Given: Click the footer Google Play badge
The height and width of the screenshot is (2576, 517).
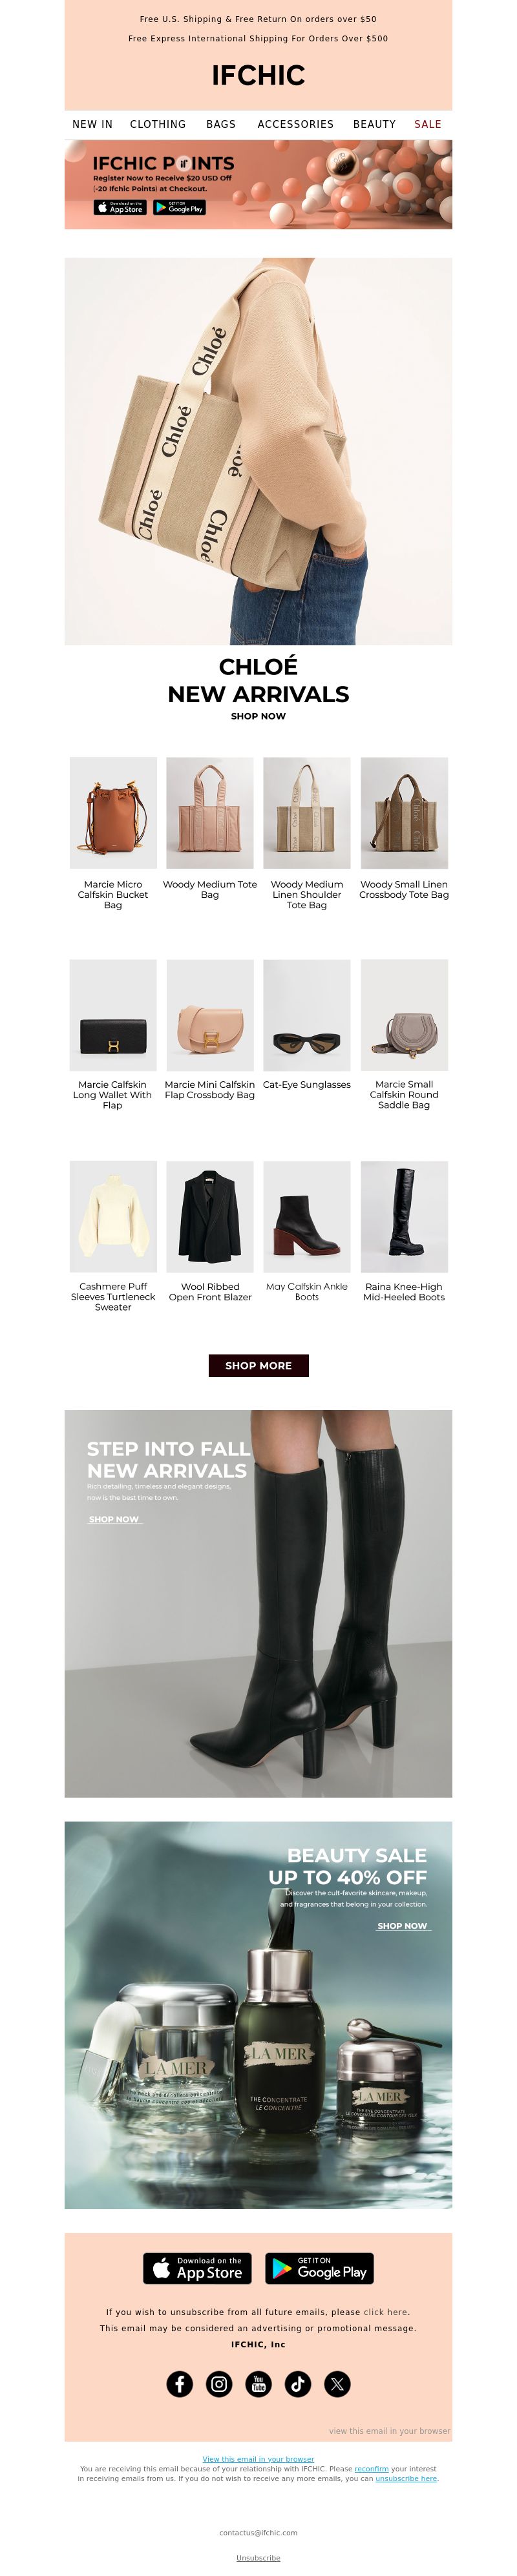Looking at the screenshot, I should pos(319,2268).
